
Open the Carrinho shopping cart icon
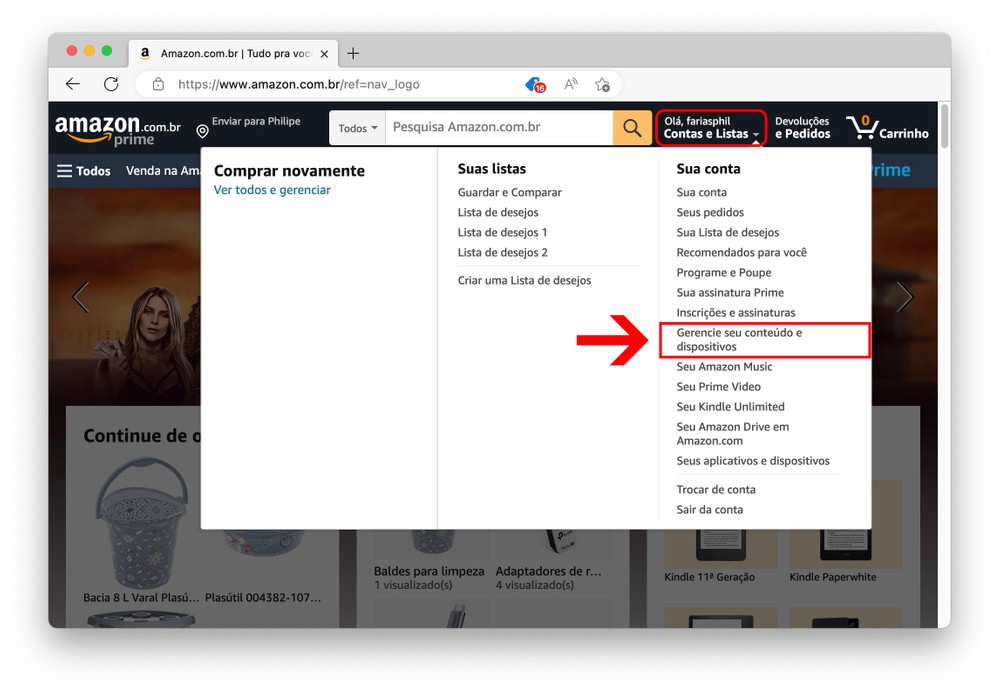(x=887, y=128)
